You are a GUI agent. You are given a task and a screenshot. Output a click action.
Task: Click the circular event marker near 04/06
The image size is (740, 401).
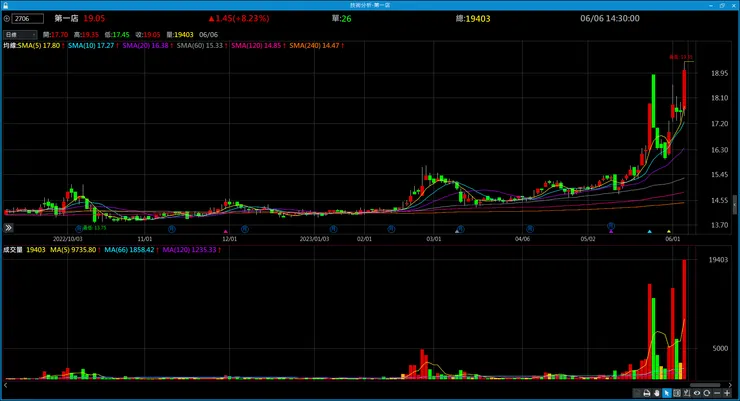click(530, 229)
